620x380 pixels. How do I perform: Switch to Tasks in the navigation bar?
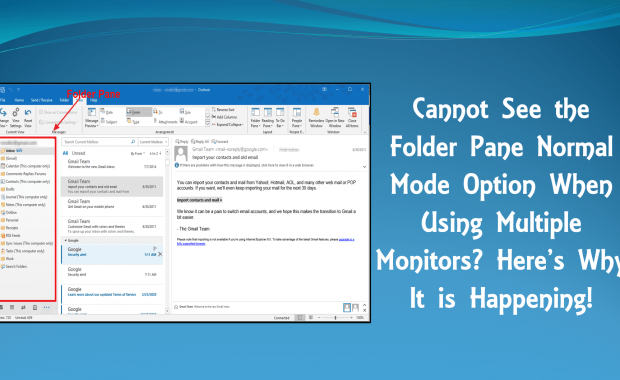click(35, 307)
